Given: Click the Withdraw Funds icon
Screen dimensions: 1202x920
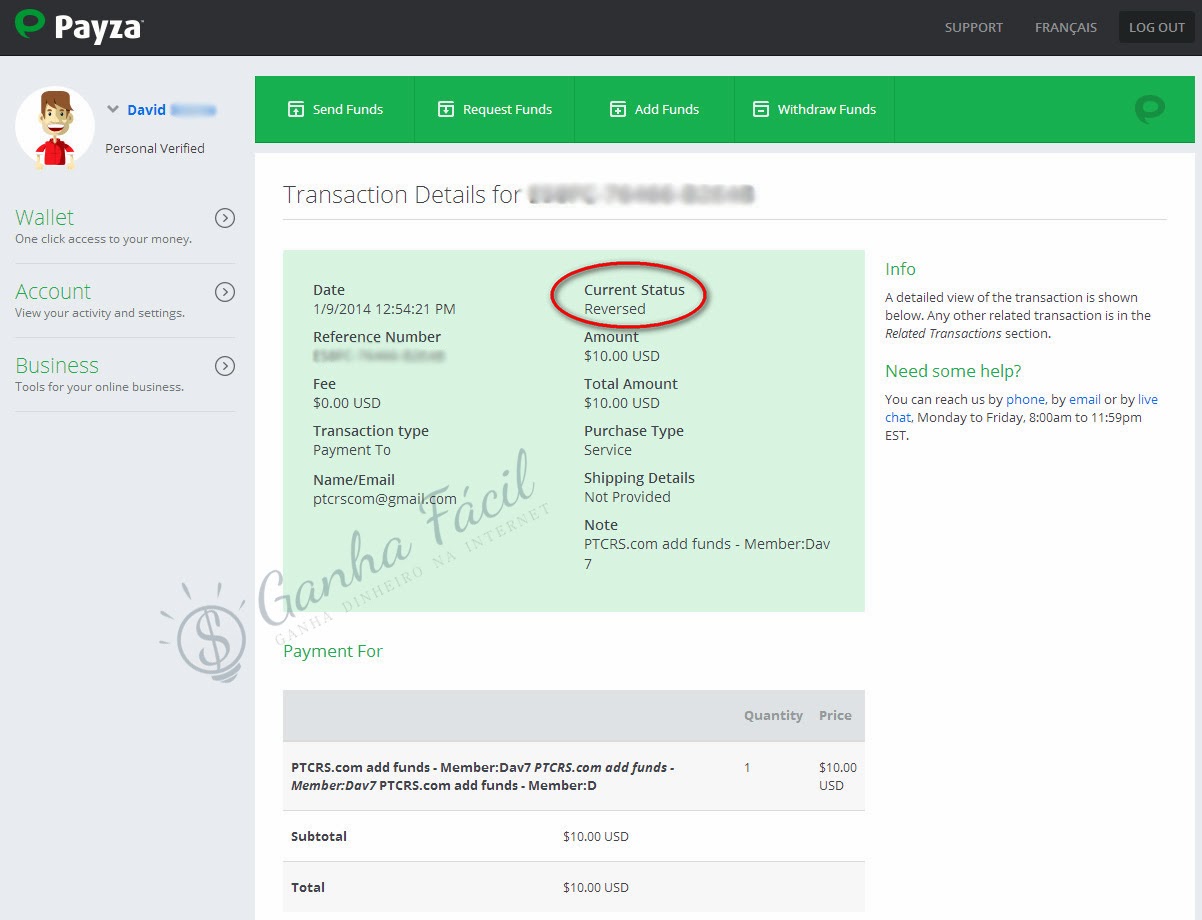Looking at the screenshot, I should (x=761, y=109).
